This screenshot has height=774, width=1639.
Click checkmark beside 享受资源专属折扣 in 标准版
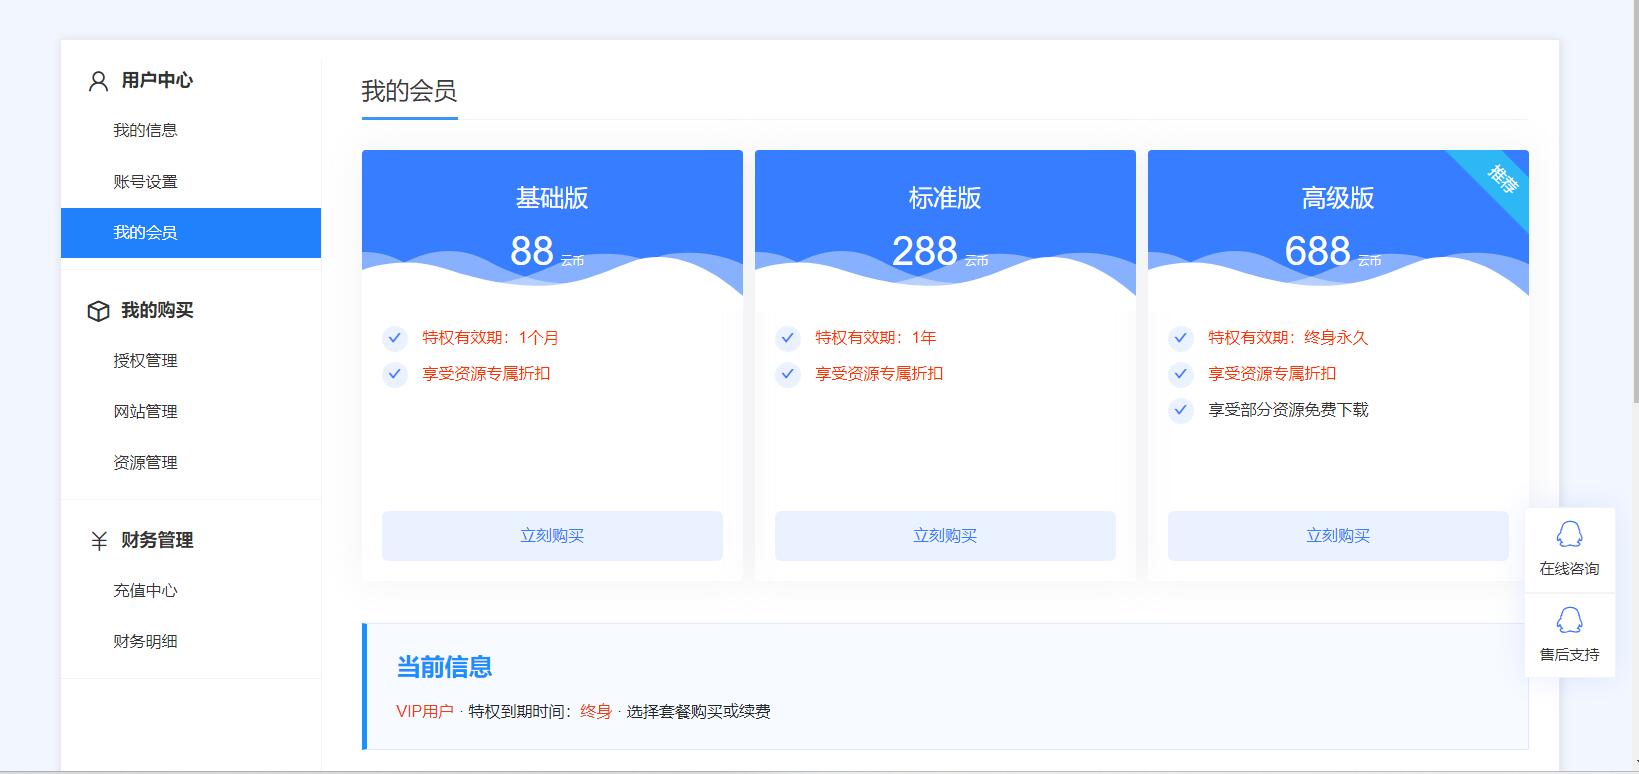[788, 374]
